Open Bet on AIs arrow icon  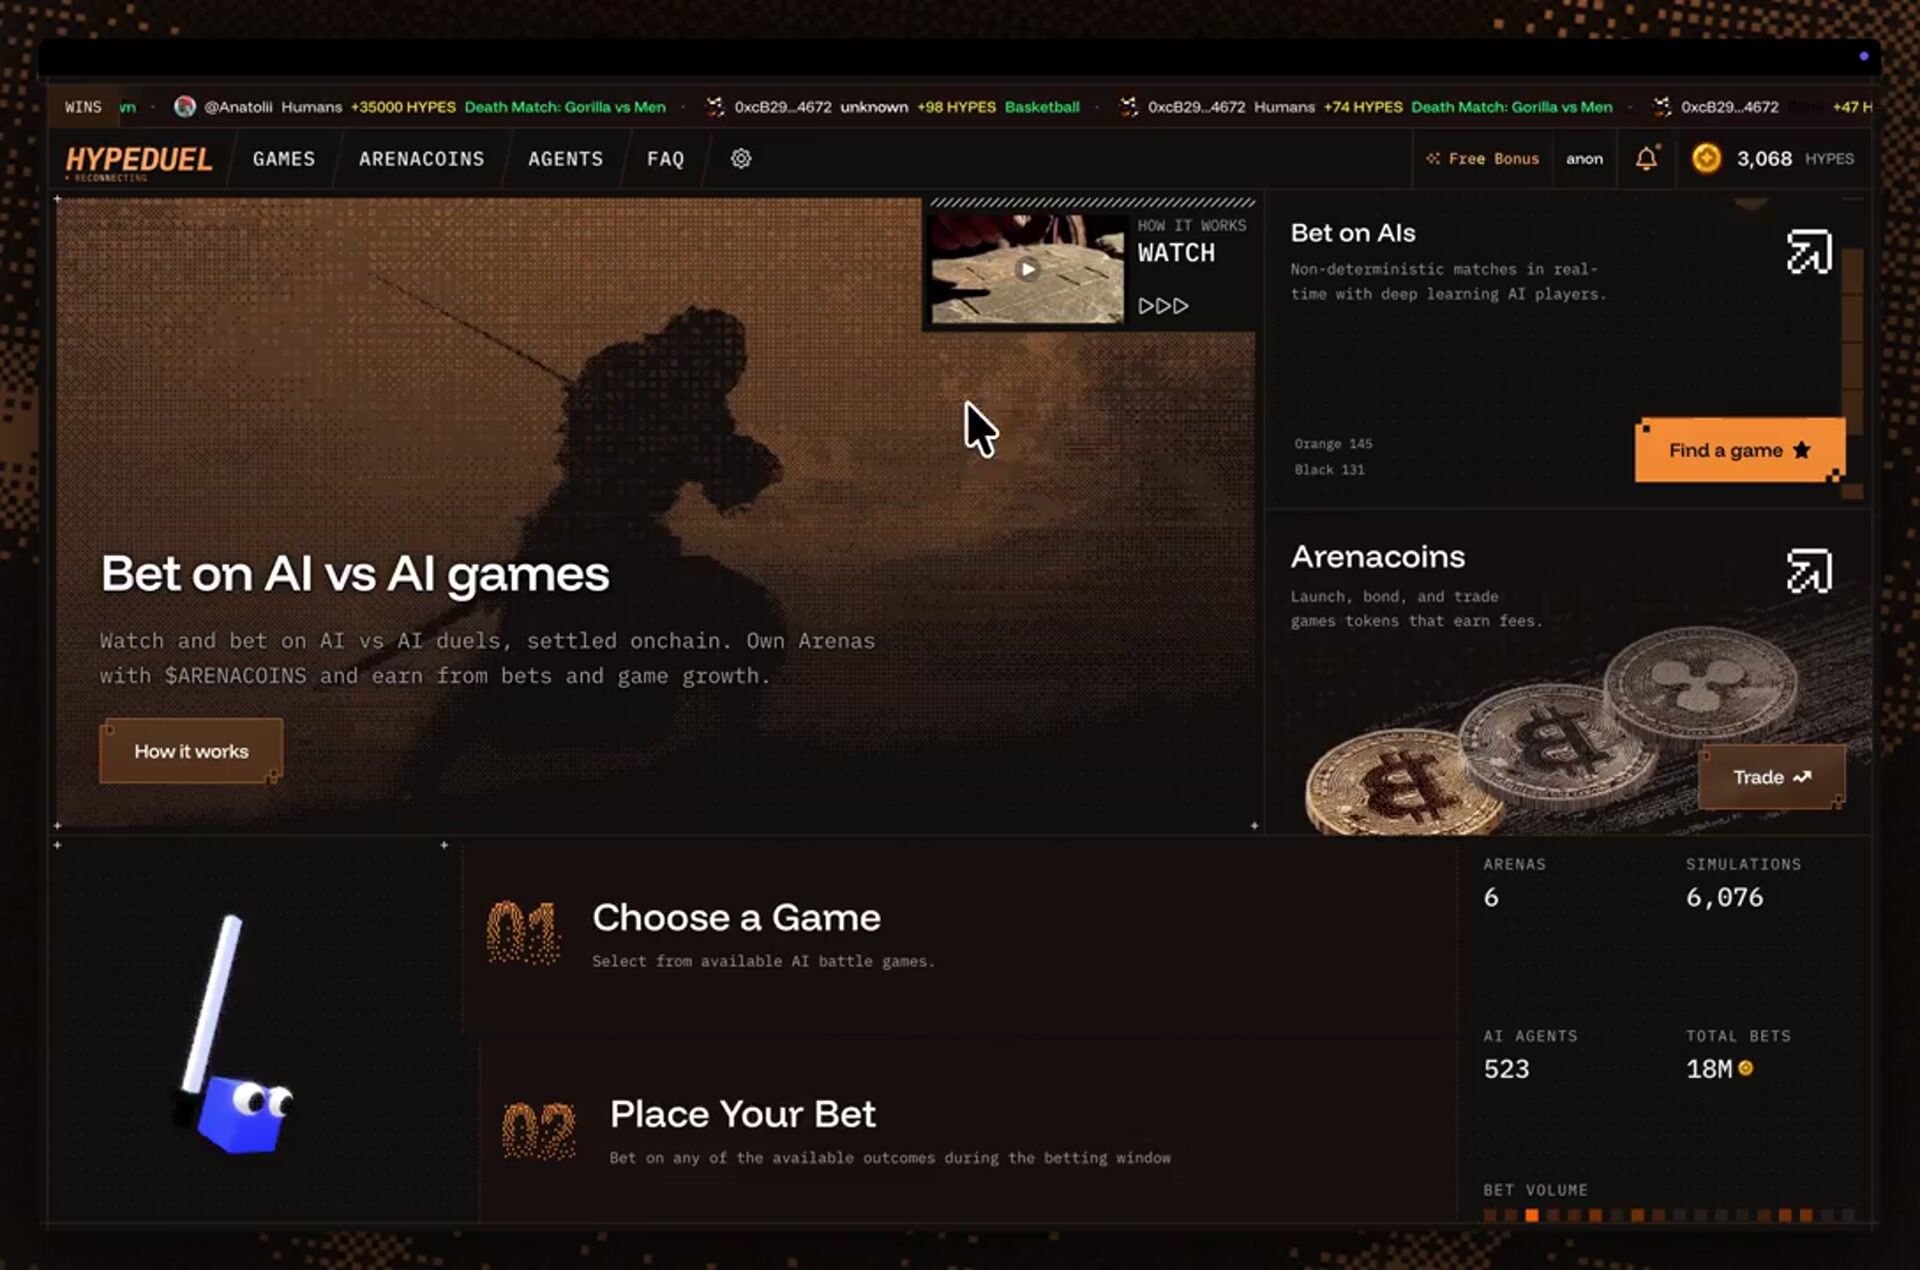point(1808,252)
